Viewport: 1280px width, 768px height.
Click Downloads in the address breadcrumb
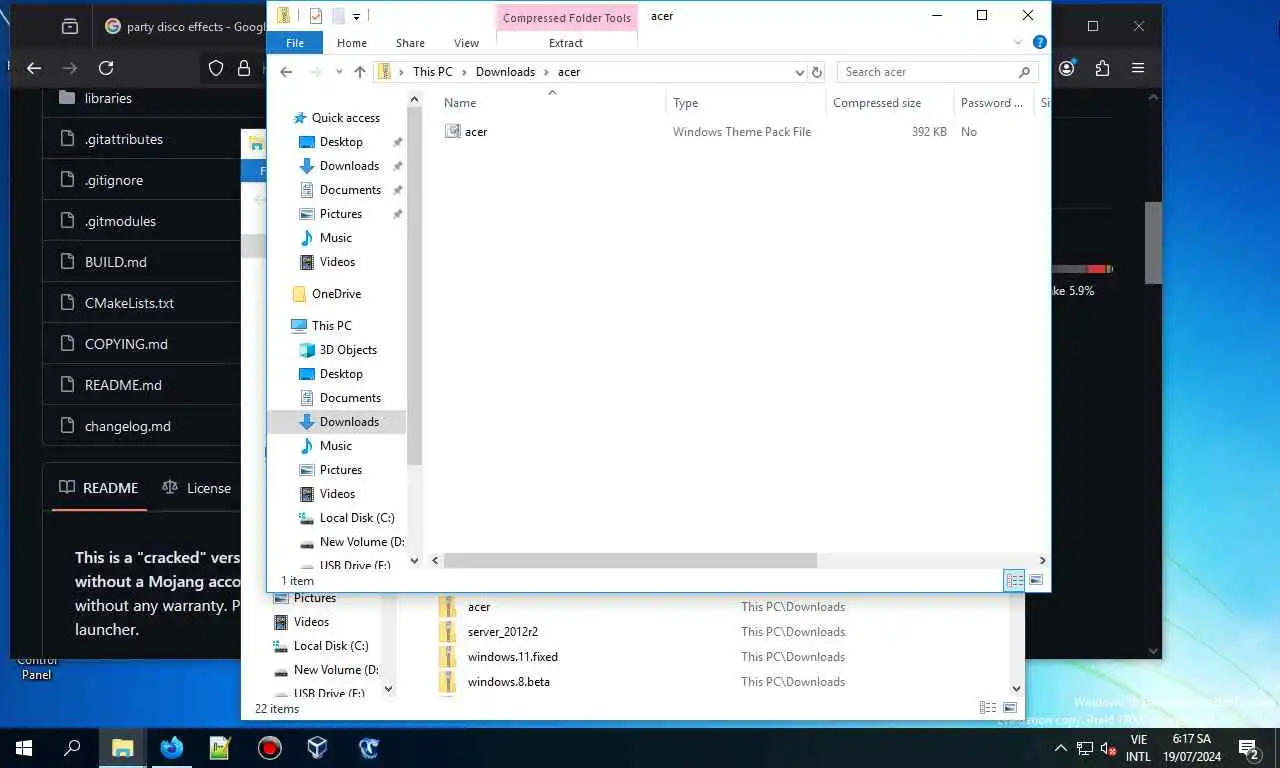pyautogui.click(x=505, y=72)
